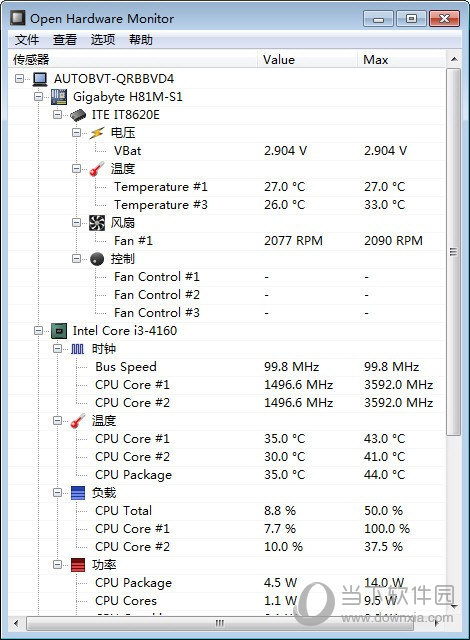Collapse the 功率 power group
Viewport: 470px width, 640px height.
57,565
